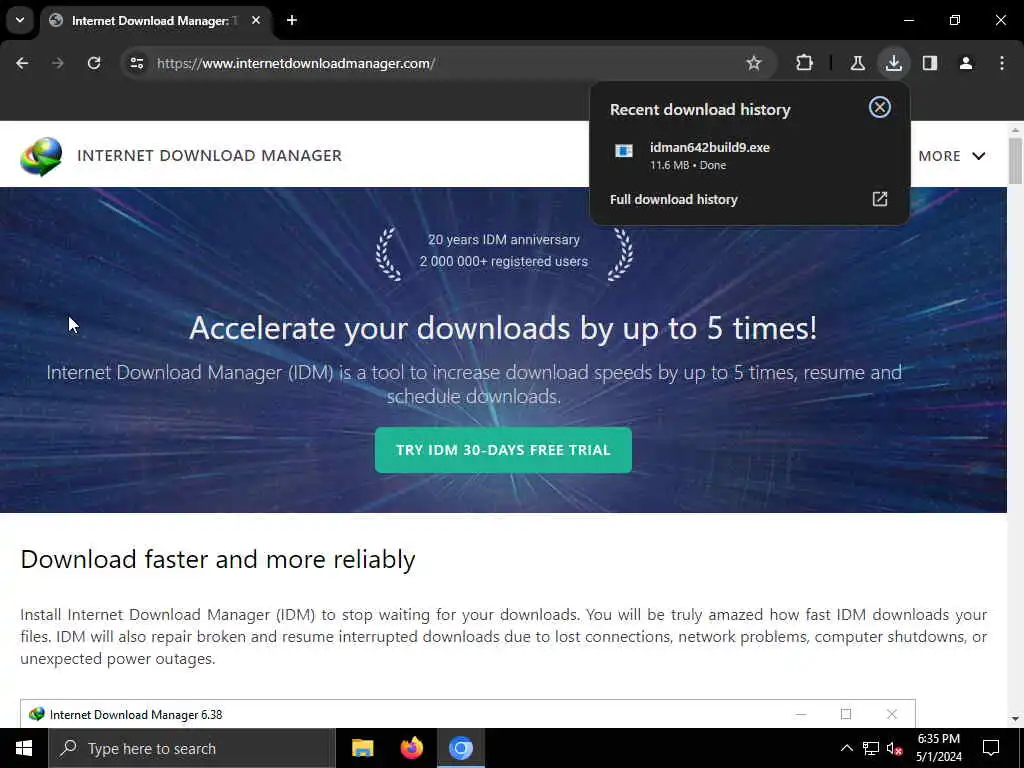The width and height of the screenshot is (1024, 768).
Task: Click the muted volume tray icon
Action: [894, 748]
